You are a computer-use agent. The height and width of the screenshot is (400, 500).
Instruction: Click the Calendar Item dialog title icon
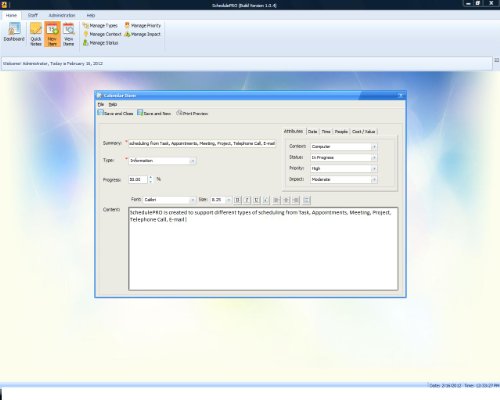[99, 96]
